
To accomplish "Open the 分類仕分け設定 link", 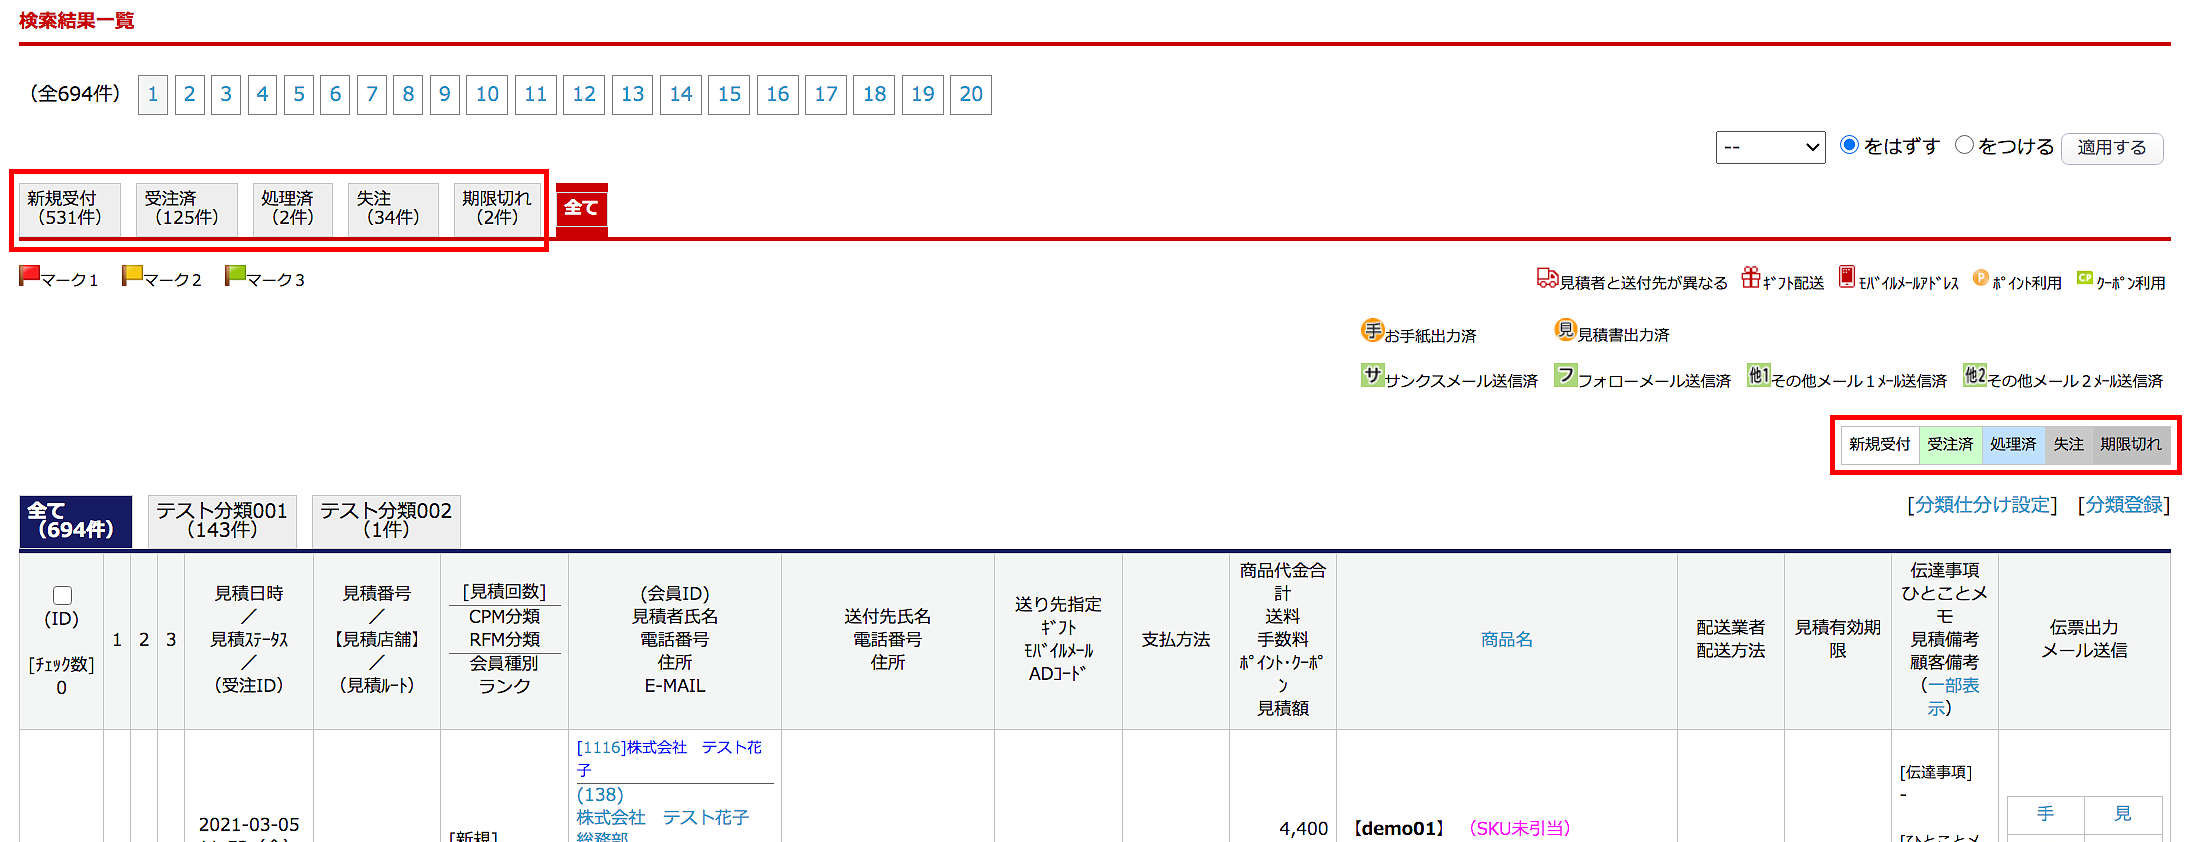I will coord(1981,505).
